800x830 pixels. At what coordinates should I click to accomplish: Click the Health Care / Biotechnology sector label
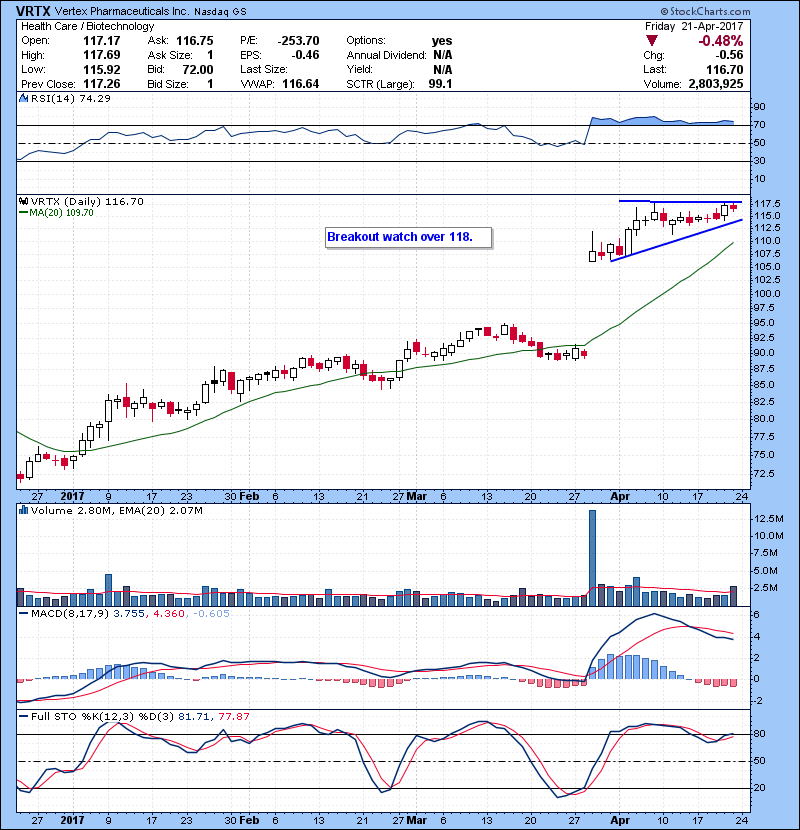pyautogui.click(x=87, y=26)
